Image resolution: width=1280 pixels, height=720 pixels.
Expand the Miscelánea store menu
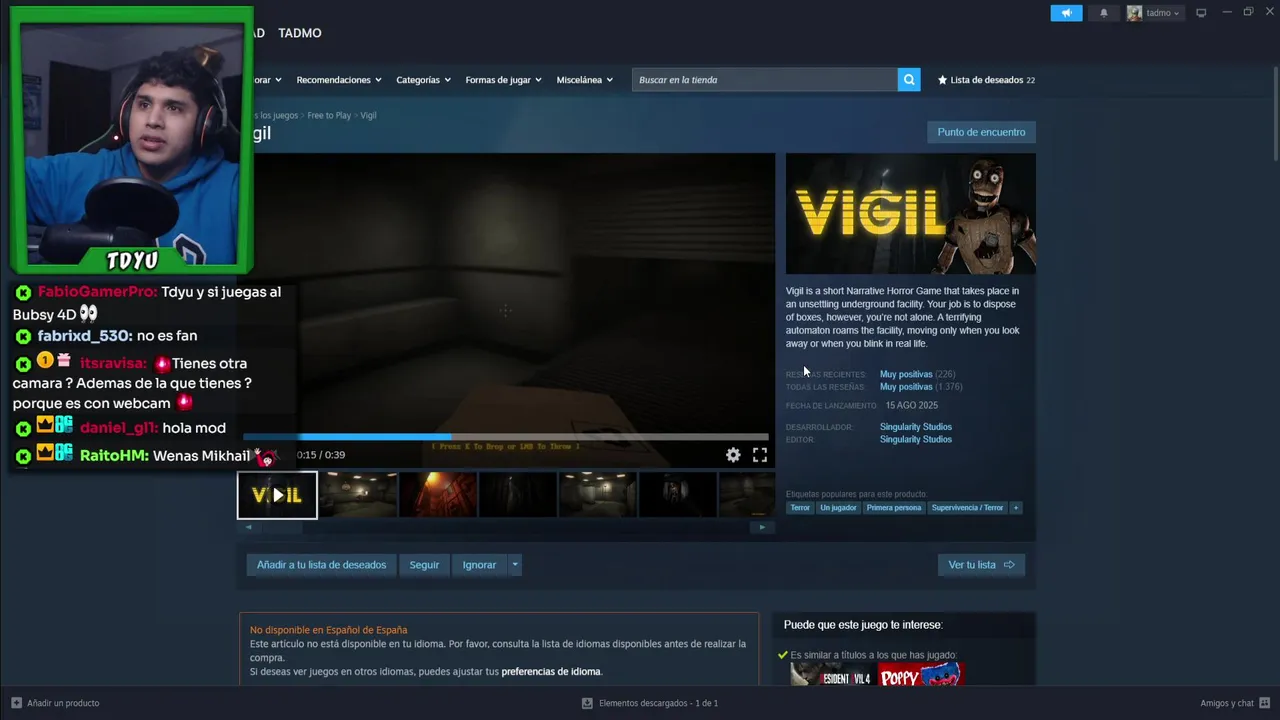coord(584,80)
